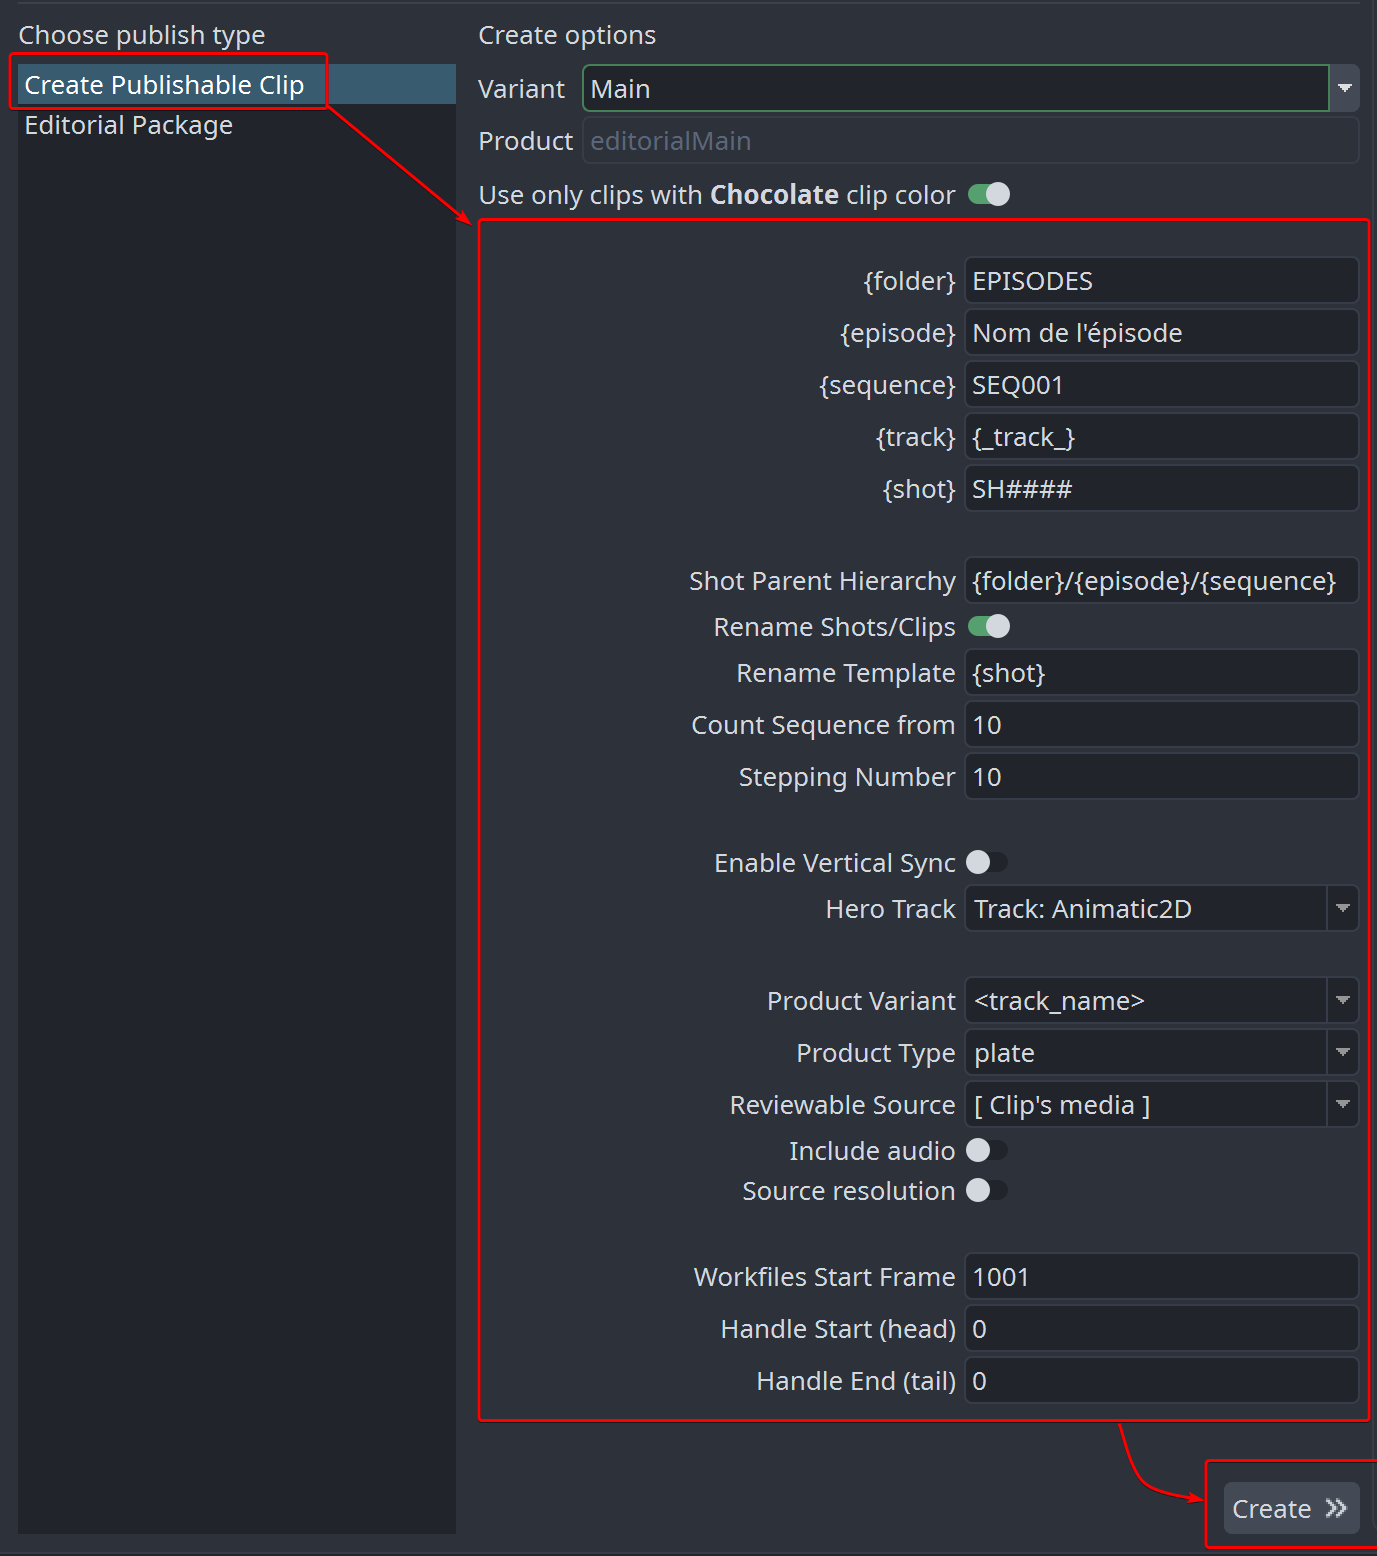This screenshot has width=1377, height=1556.
Task: Toggle Chocolate clip color filter switch
Action: pos(988,195)
